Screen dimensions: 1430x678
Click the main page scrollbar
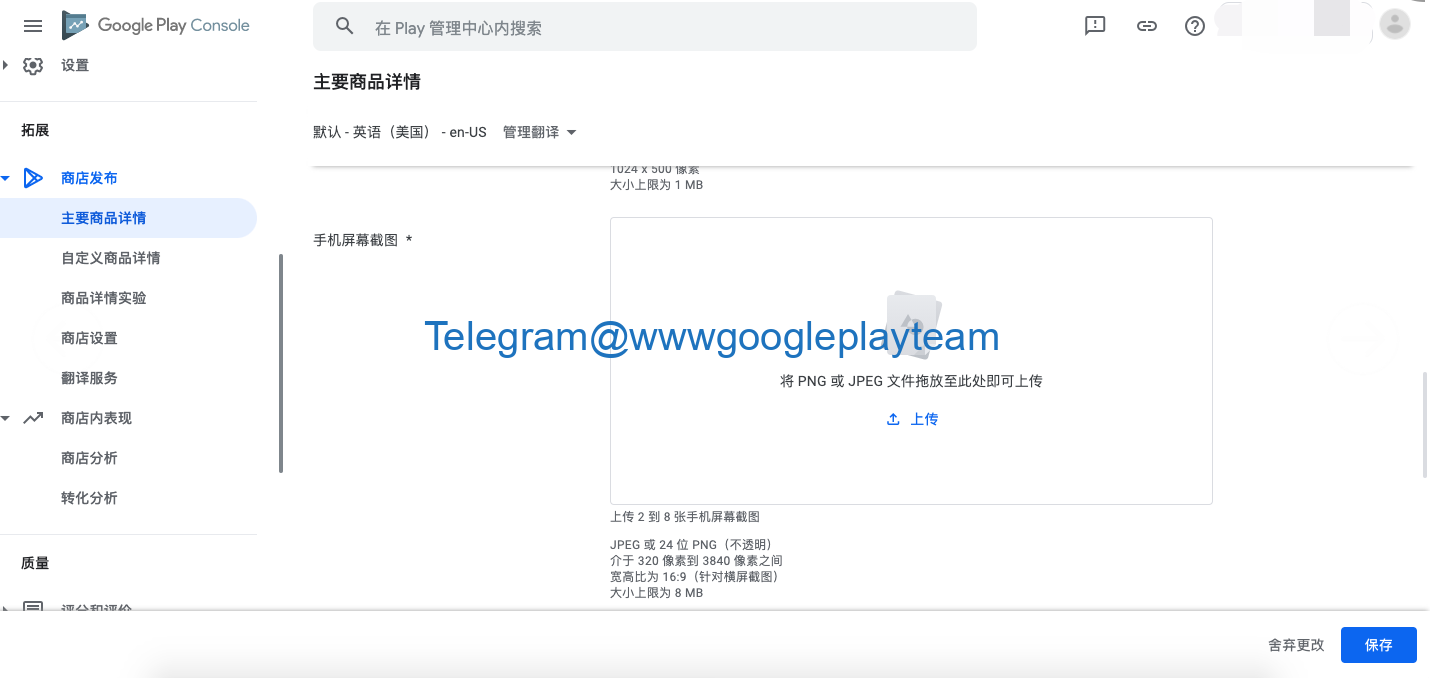tap(1425, 426)
